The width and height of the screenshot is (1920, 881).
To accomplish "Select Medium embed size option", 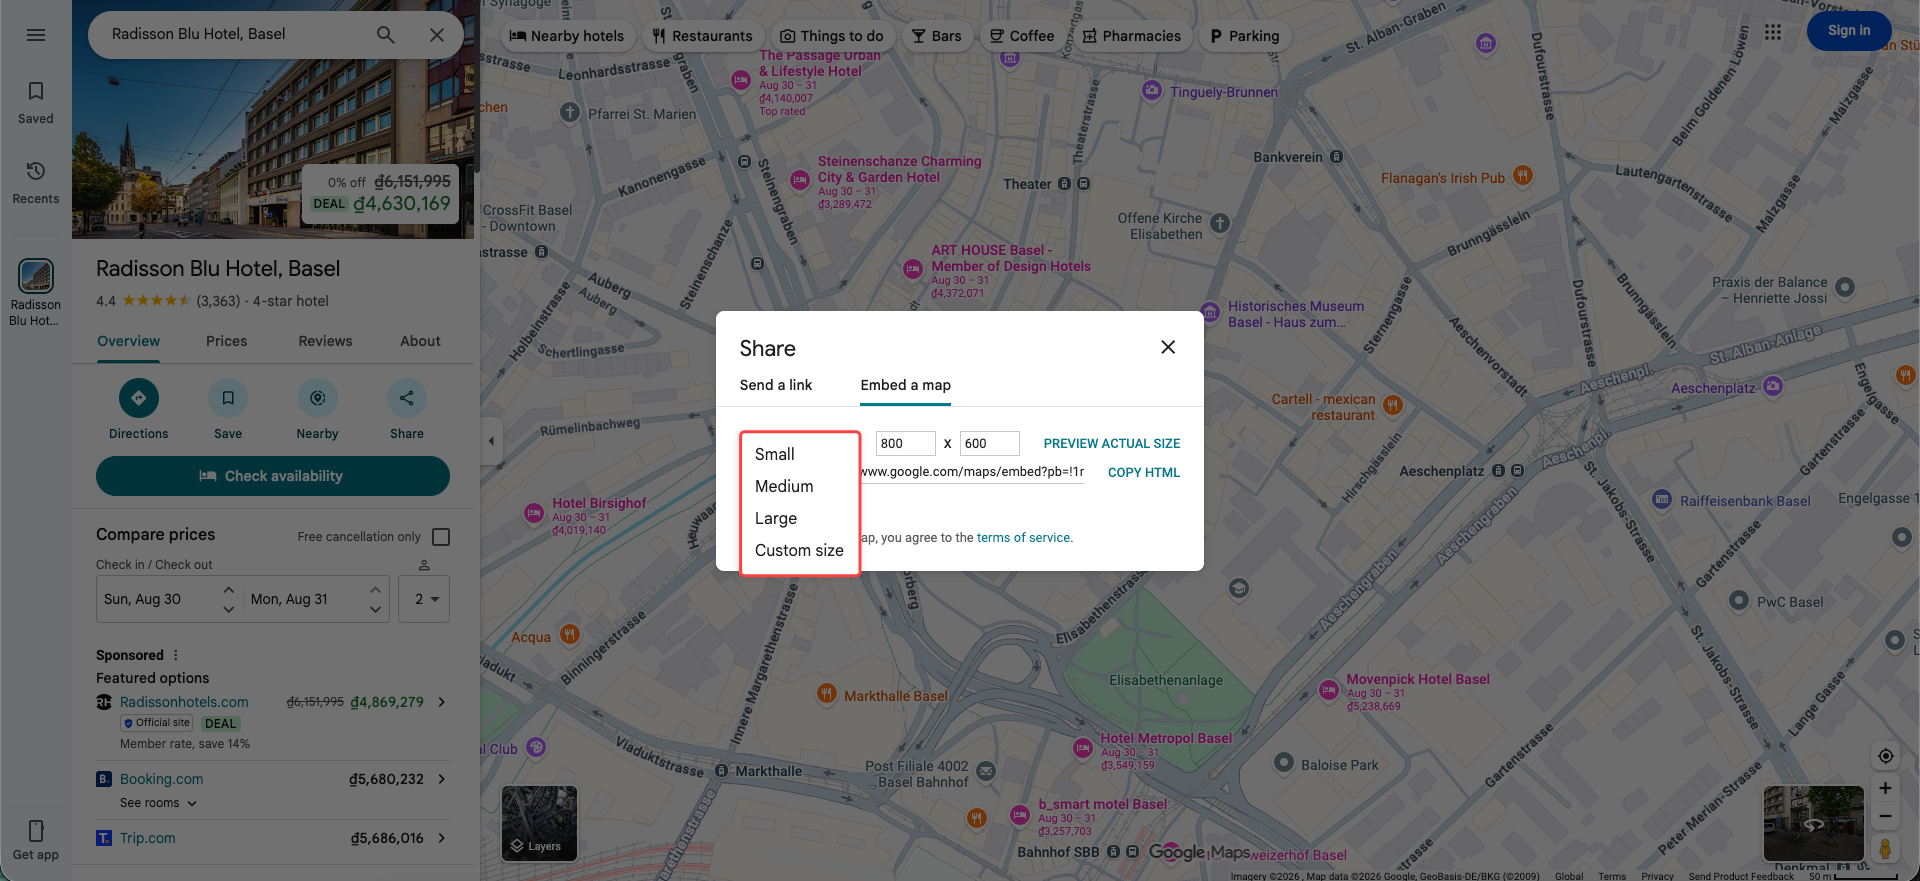I will point(799,486).
